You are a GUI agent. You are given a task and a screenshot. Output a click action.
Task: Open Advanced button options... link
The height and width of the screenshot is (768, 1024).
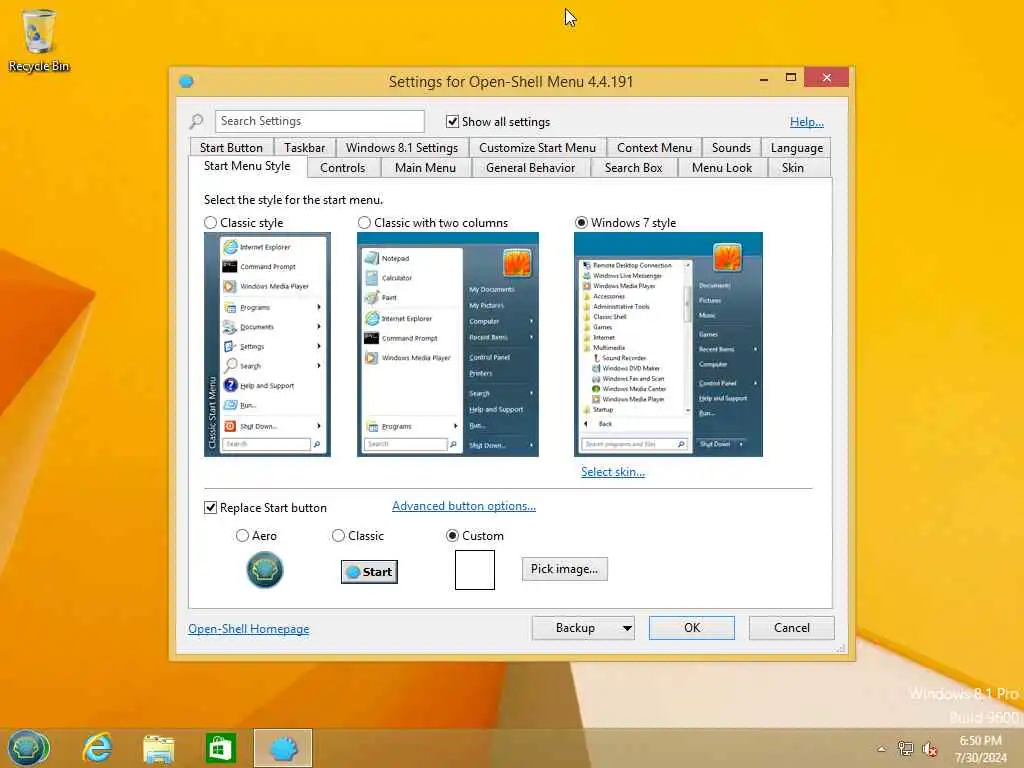pos(464,506)
